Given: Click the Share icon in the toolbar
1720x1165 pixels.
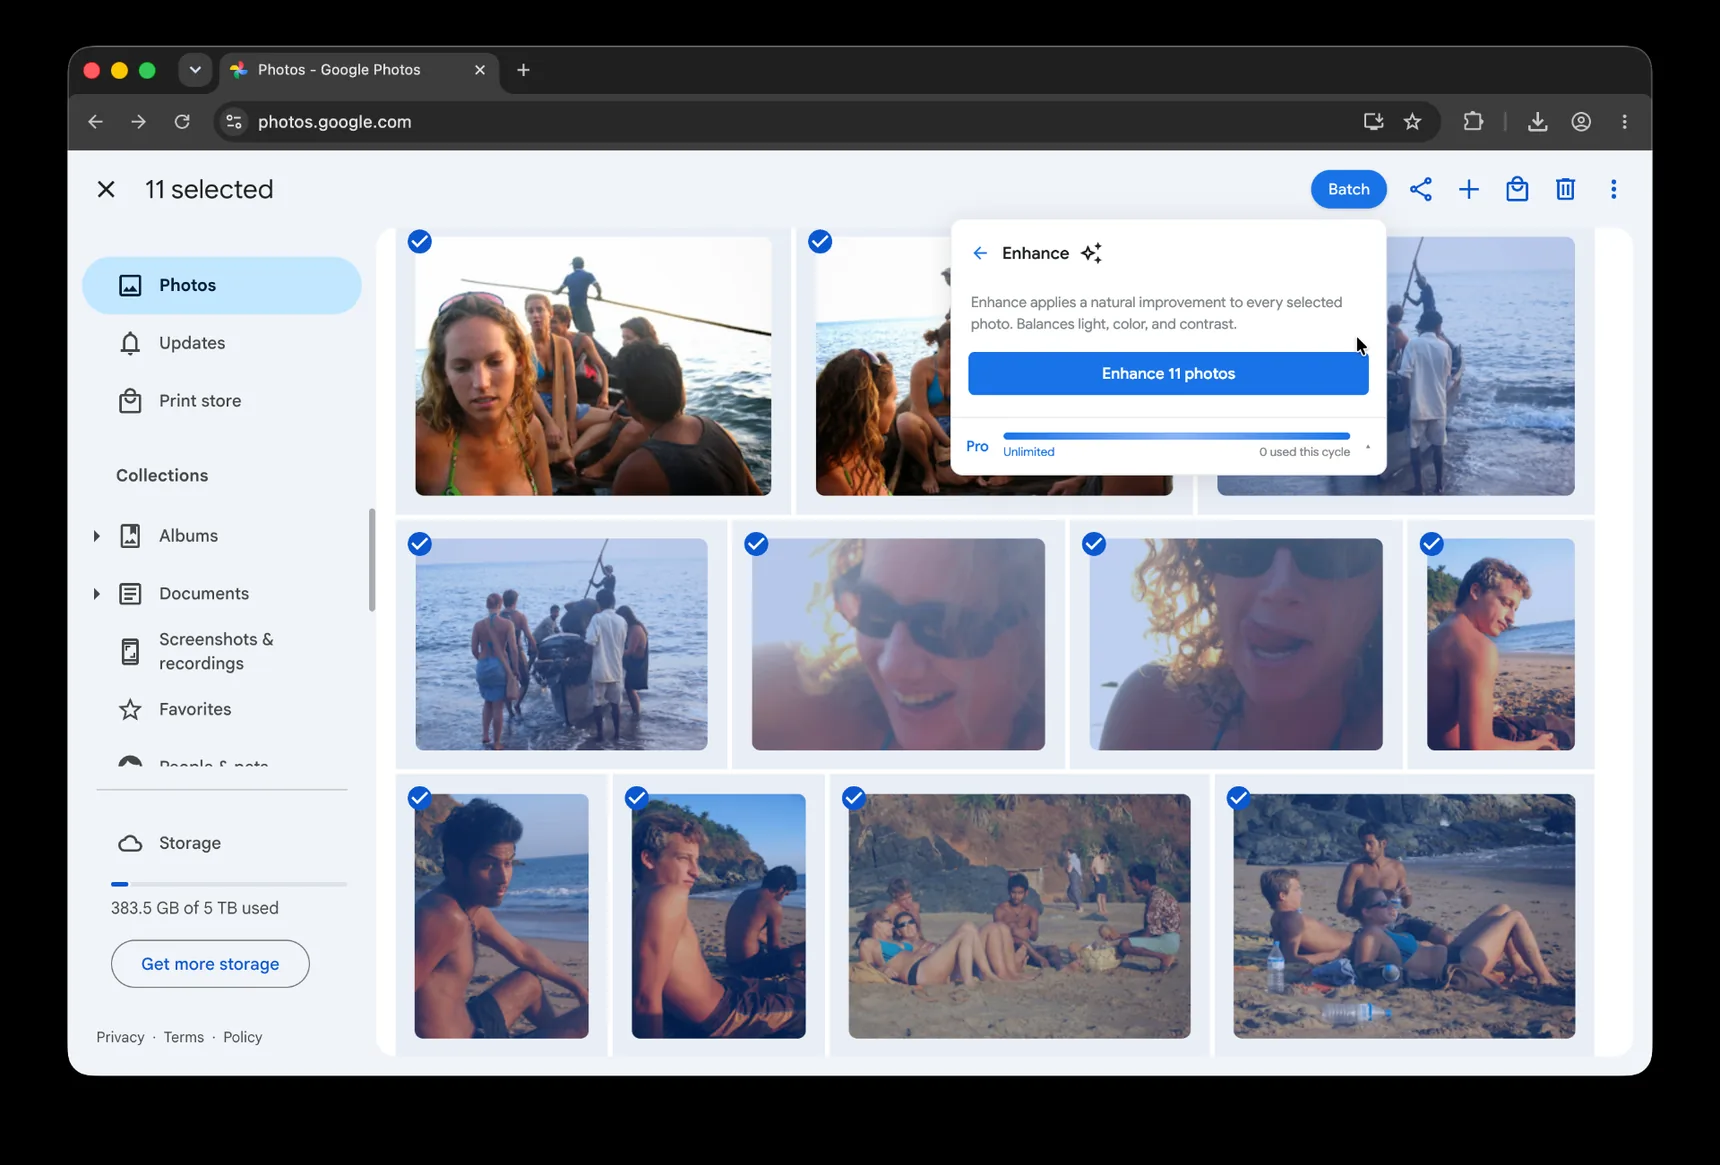Looking at the screenshot, I should (x=1420, y=189).
